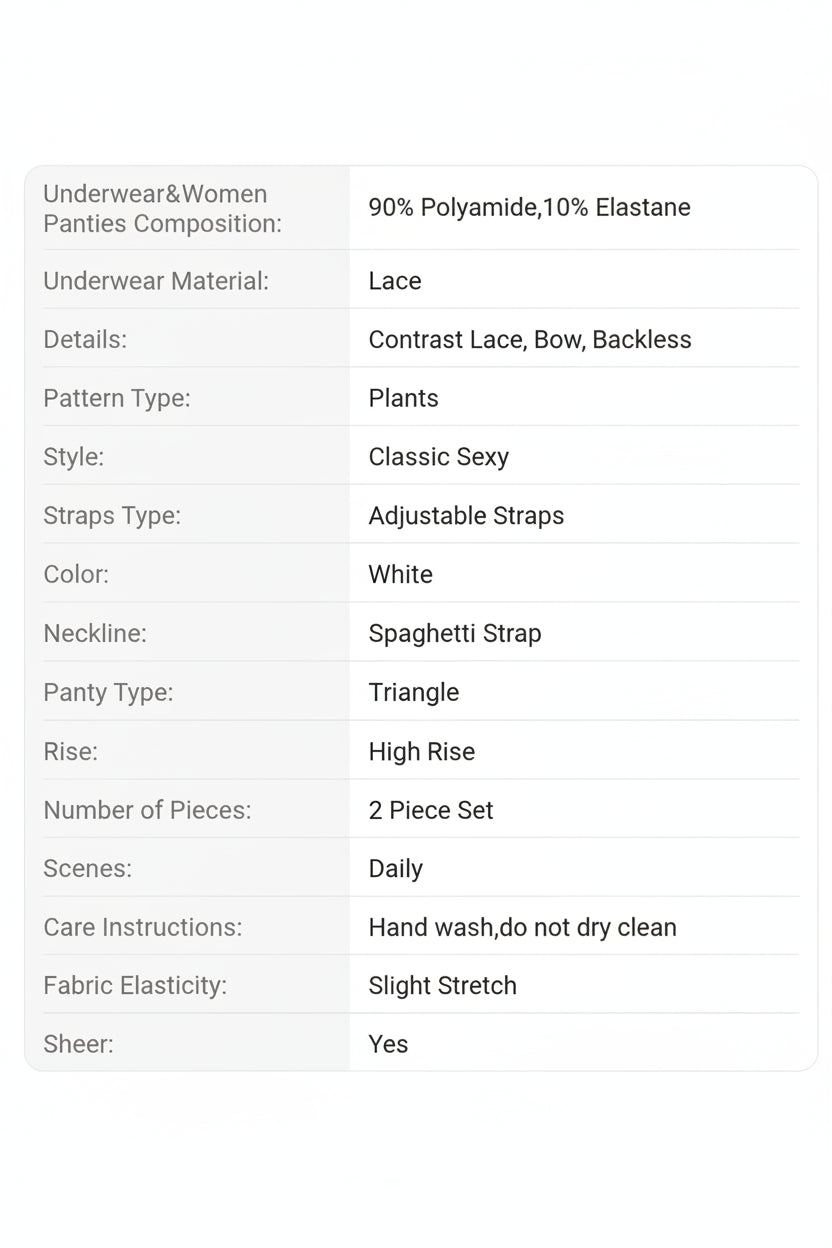
Task: Select the Yes value for Sheer
Action: (x=388, y=1045)
